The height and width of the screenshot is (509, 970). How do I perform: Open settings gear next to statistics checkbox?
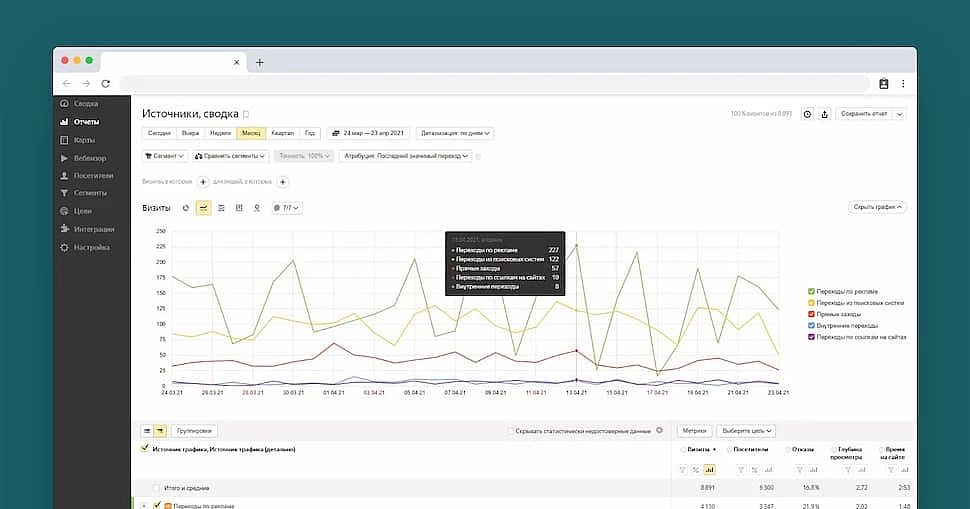[x=659, y=430]
